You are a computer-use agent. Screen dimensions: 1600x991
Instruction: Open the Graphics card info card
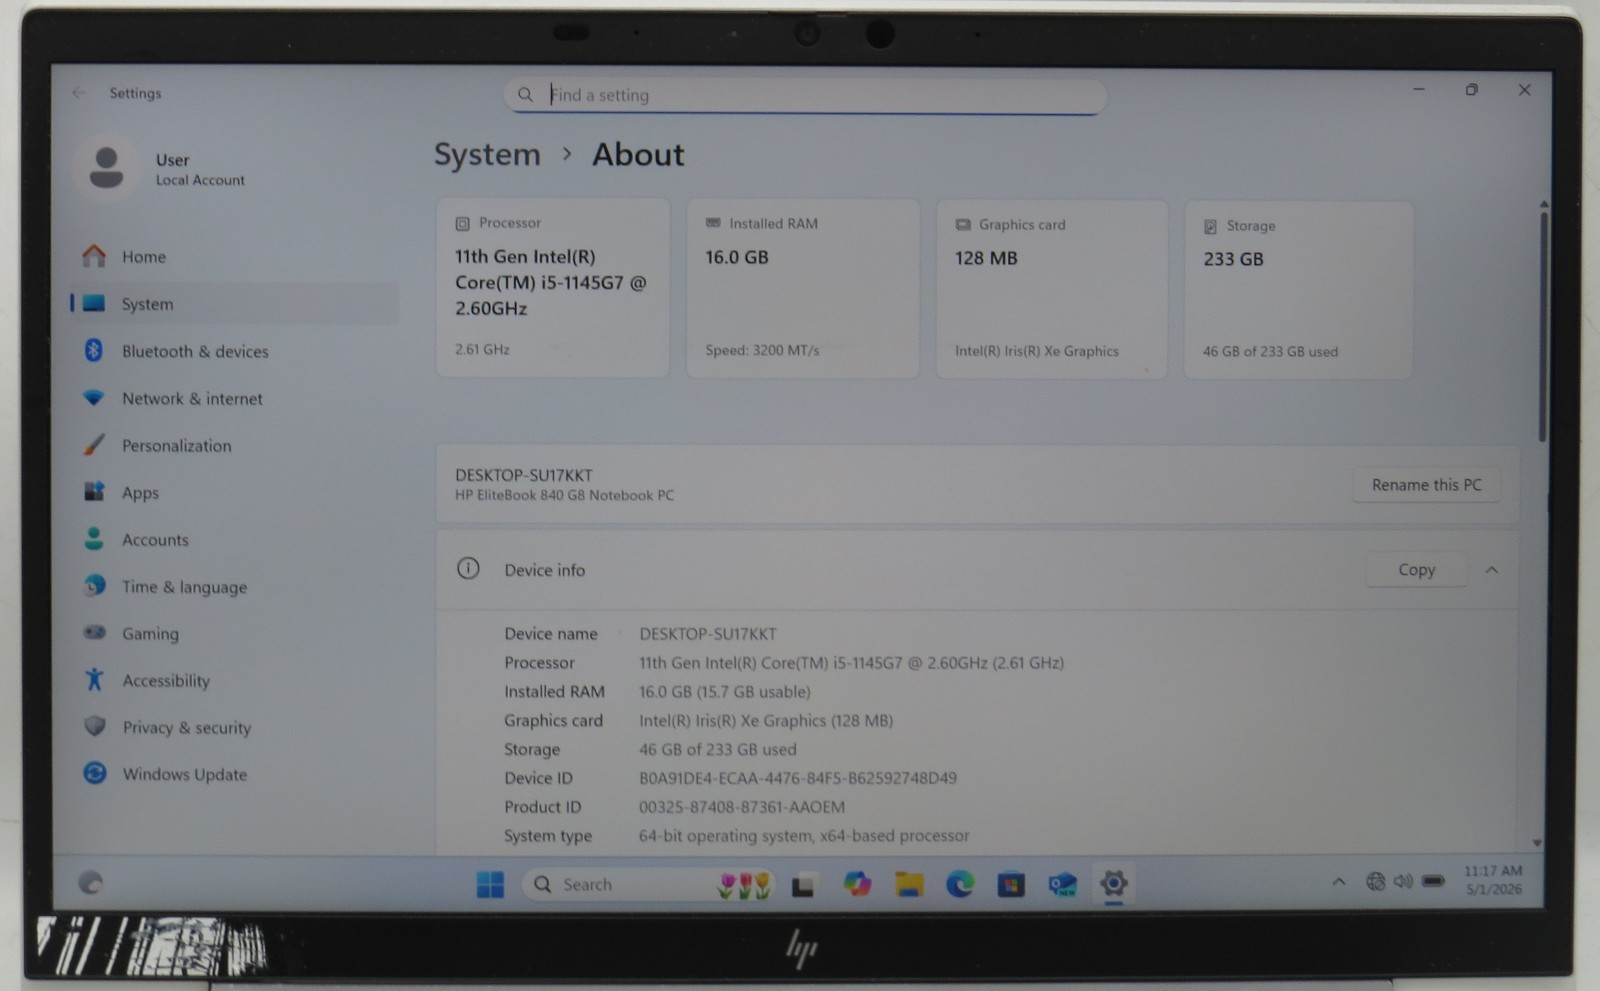[1052, 289]
